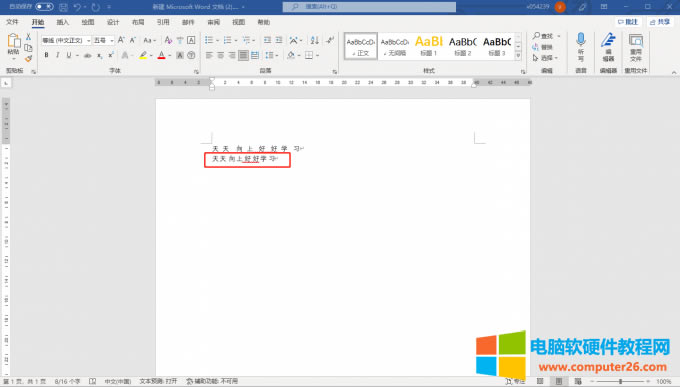Screen dimensions: 680x387
Task: Select the bulleted list icon
Action: click(x=209, y=40)
